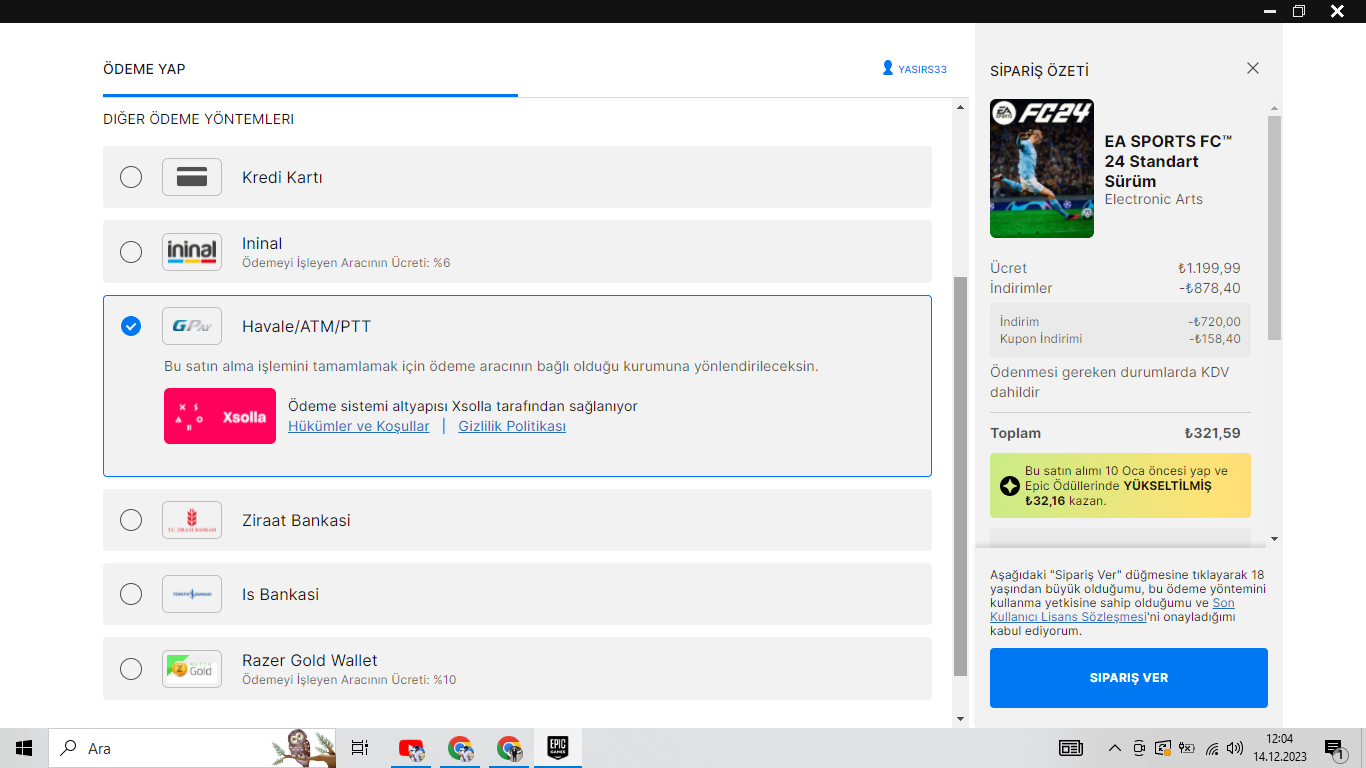Click the Toplam amount ₺321,59
1366x768 pixels.
tap(1212, 433)
